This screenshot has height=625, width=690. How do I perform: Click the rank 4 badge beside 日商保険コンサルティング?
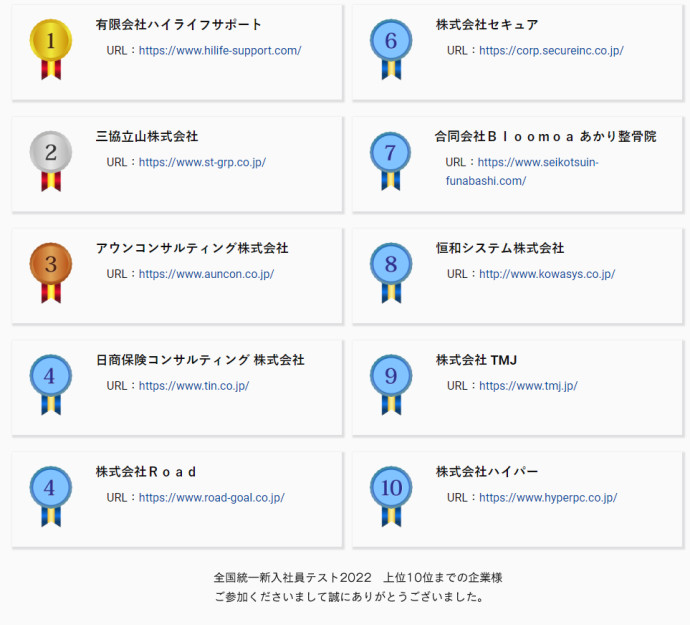pyautogui.click(x=51, y=385)
